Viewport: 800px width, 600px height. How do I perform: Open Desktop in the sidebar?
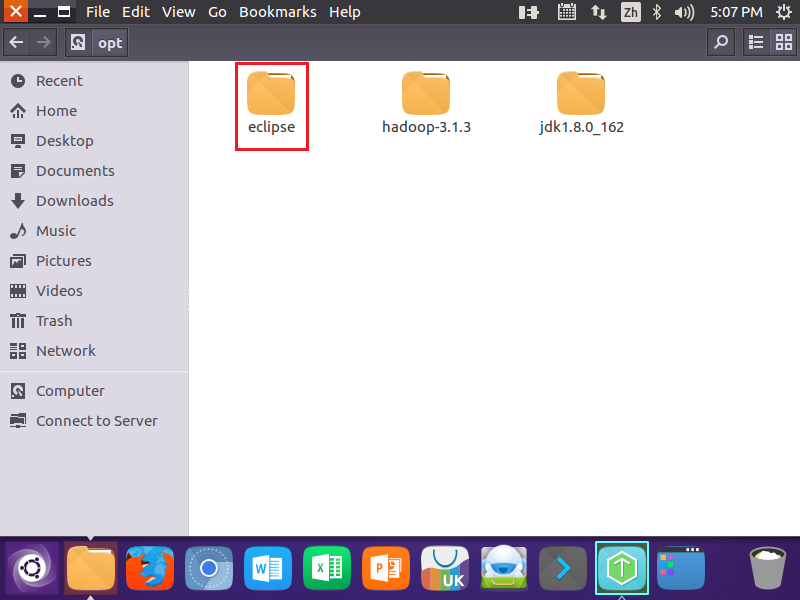tap(94, 141)
